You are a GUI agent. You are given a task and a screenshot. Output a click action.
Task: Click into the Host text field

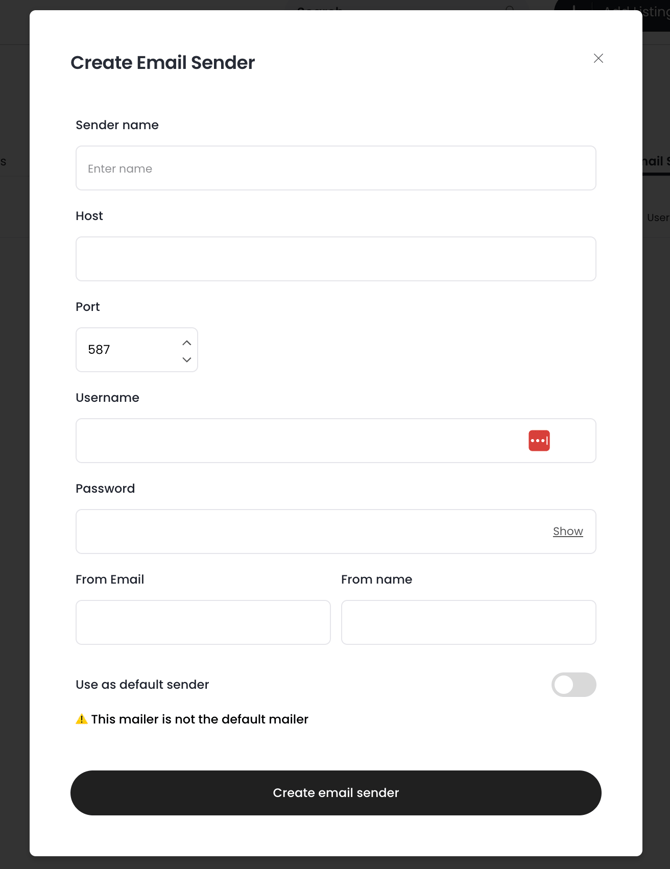tap(335, 259)
